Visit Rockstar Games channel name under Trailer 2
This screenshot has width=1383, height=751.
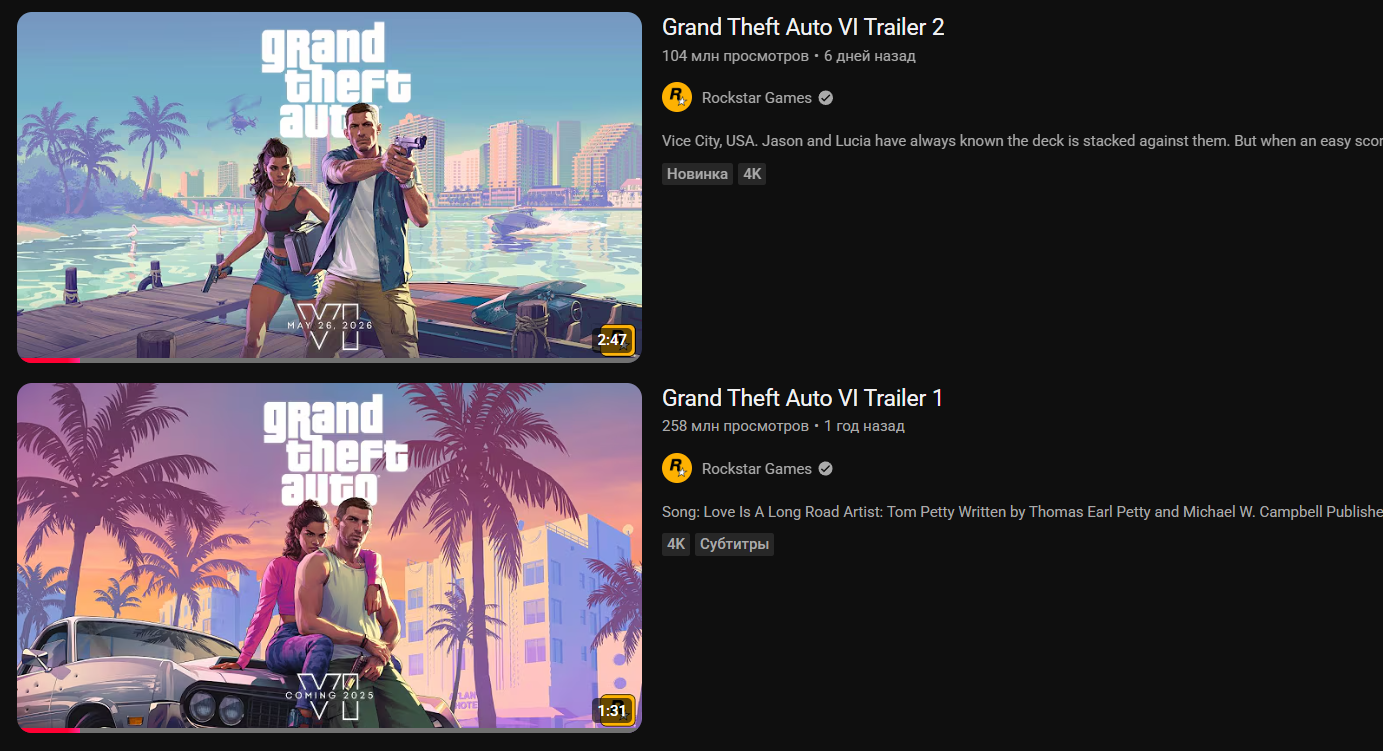[757, 98]
